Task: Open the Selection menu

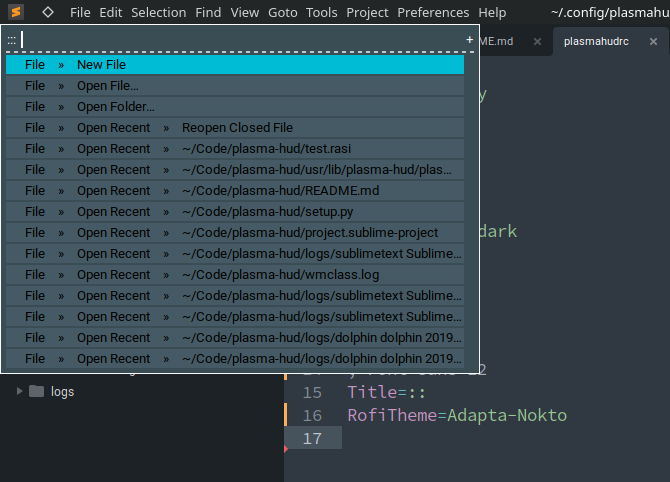Action: point(159,12)
